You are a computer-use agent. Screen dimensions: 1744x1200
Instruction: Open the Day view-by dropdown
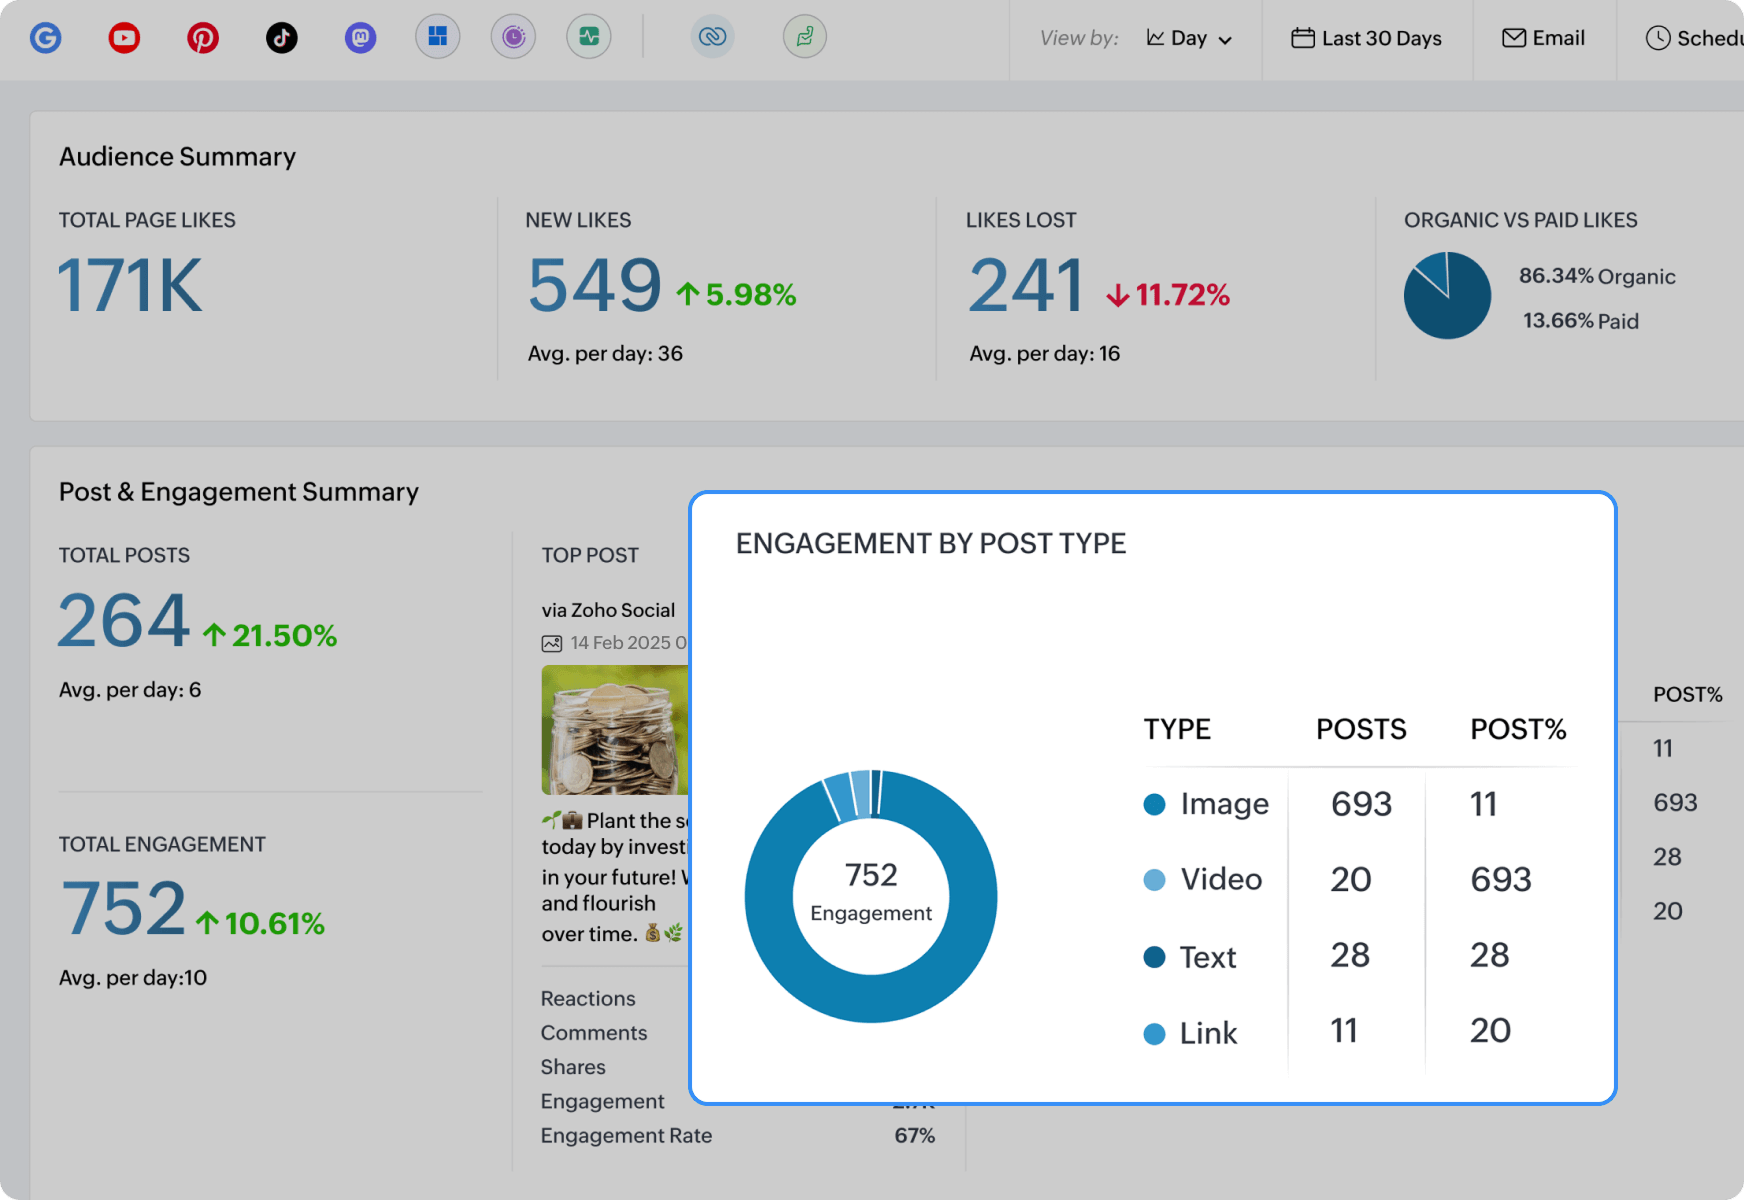(1189, 38)
